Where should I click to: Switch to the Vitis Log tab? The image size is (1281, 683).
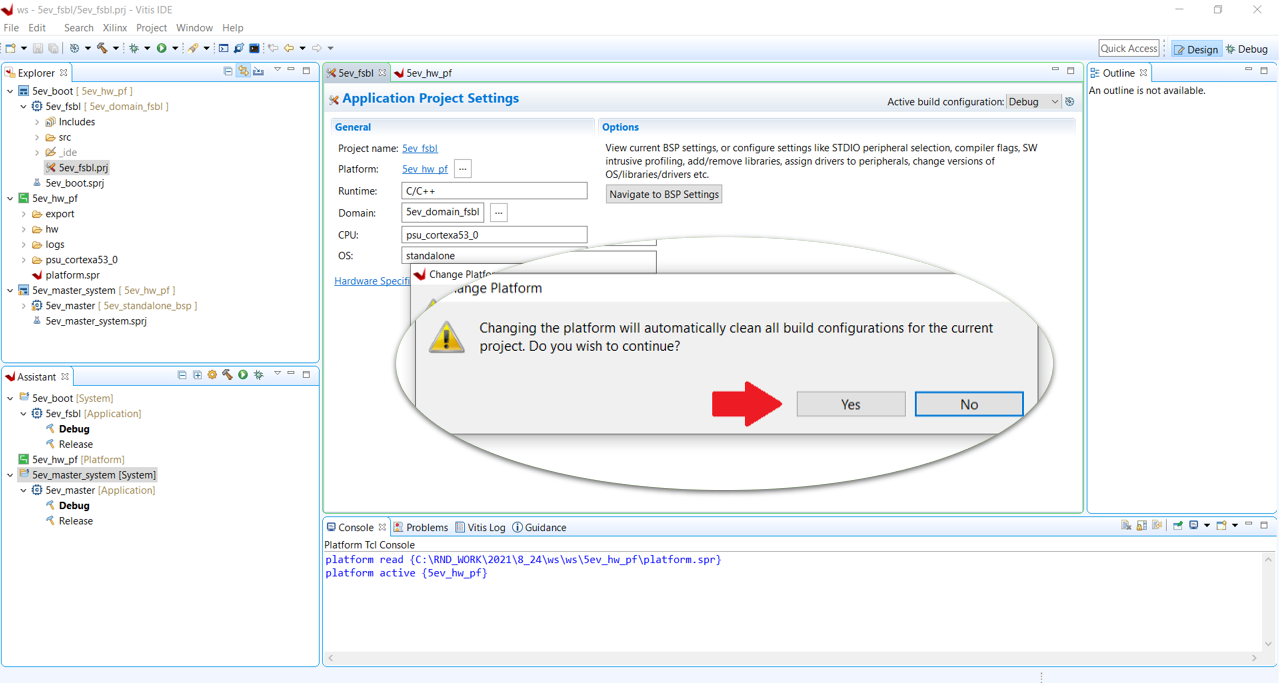[x=480, y=527]
